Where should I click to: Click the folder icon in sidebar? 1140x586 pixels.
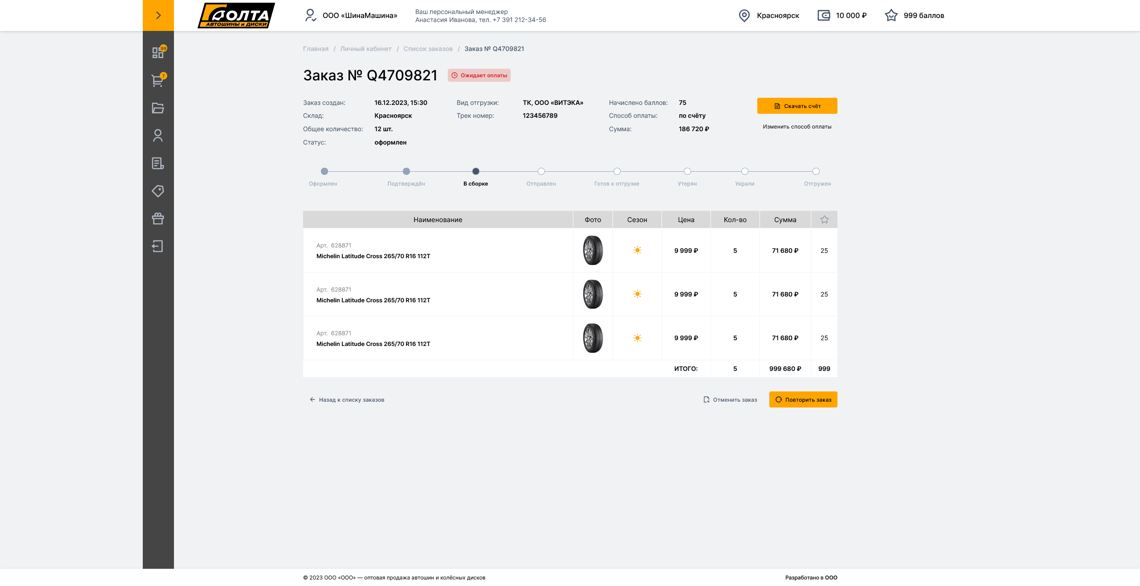[158, 108]
